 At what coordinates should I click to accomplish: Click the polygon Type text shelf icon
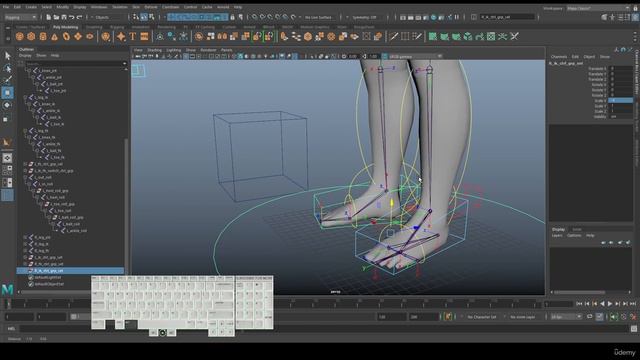point(133,37)
